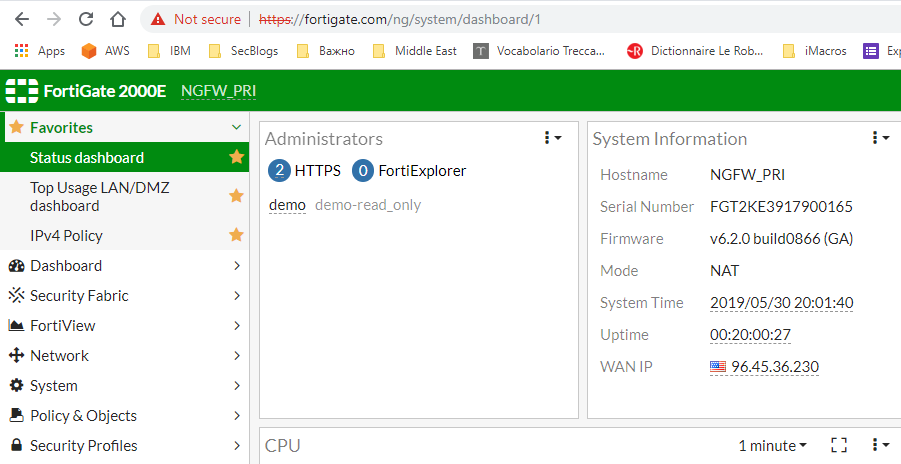Screen dimensions: 901x464
Task: Expand the Dashboard menu chevron
Action: 237,266
